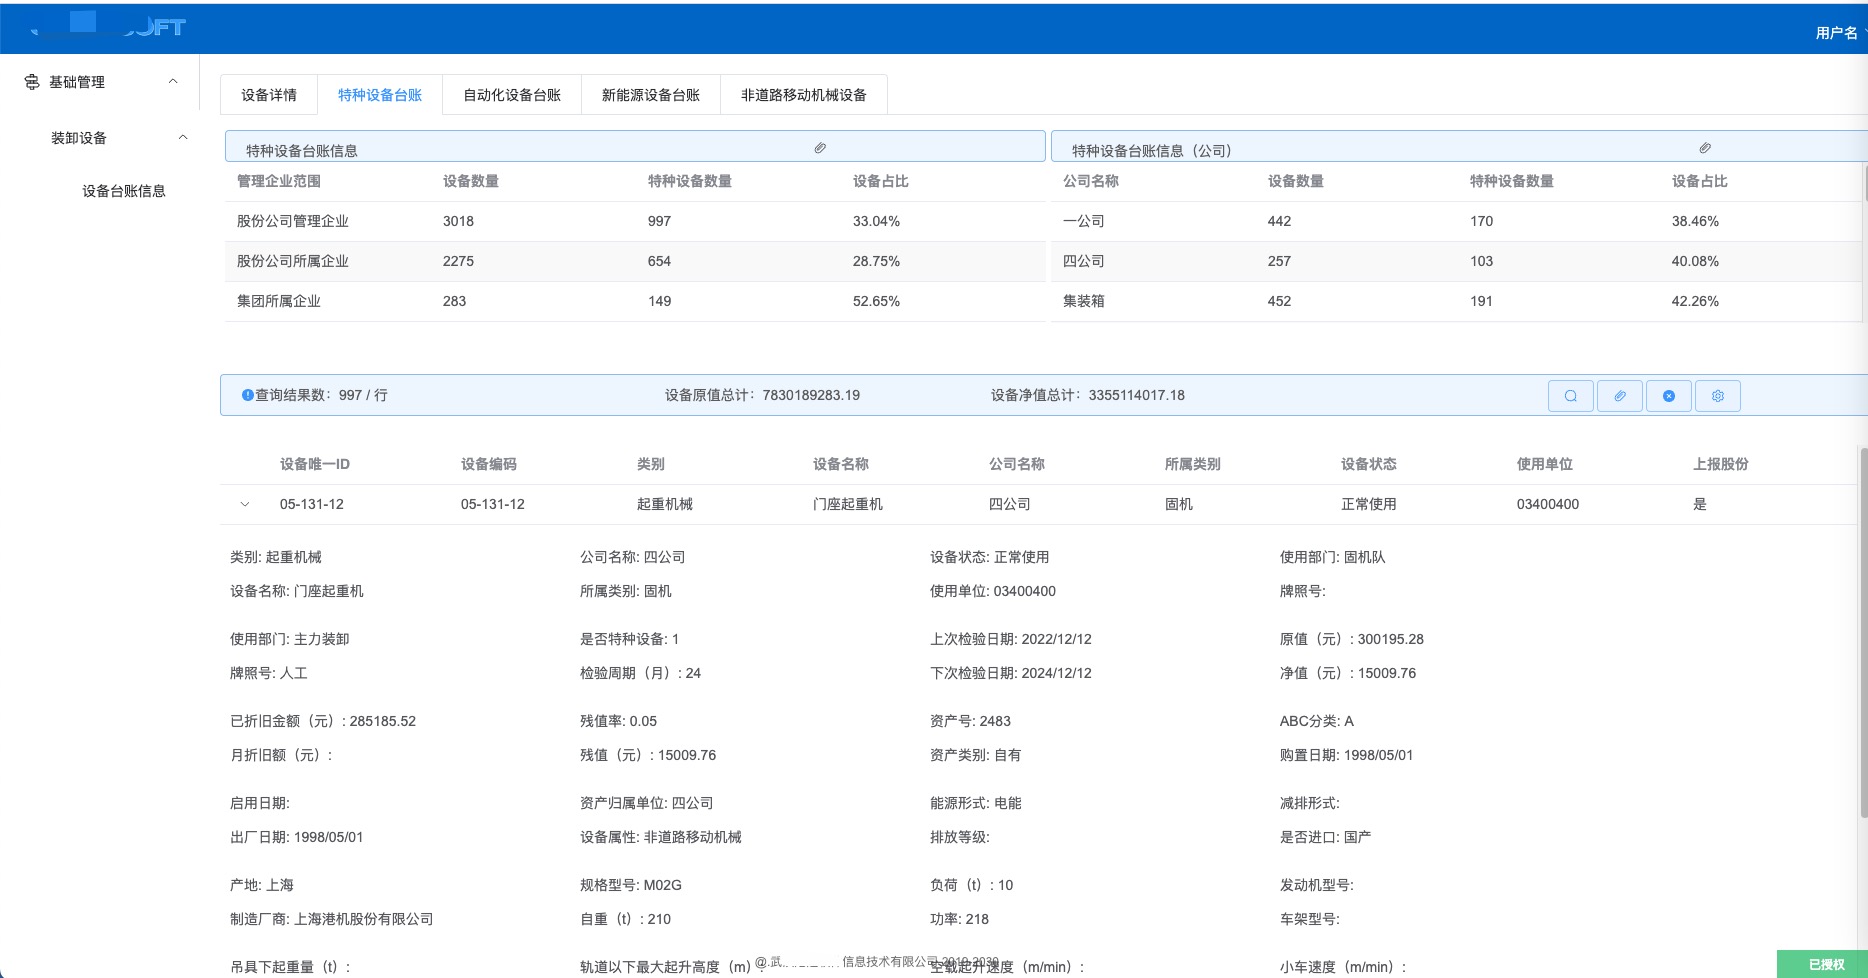Click the 设备原值总计 value 7830189283.19

(x=811, y=395)
